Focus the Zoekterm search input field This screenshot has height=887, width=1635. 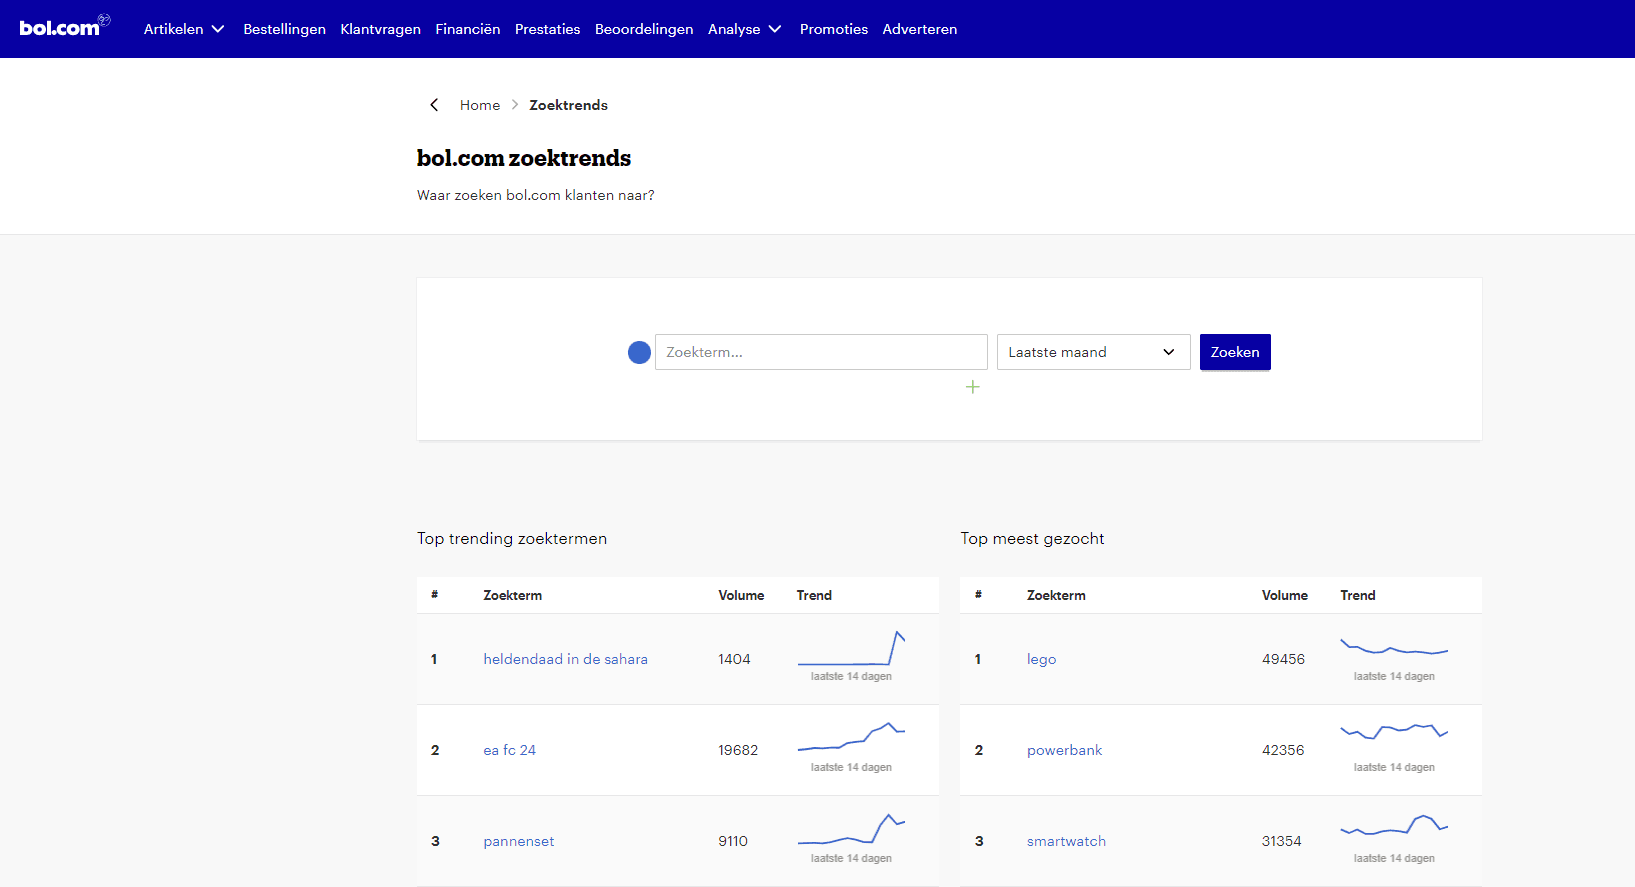coord(821,352)
